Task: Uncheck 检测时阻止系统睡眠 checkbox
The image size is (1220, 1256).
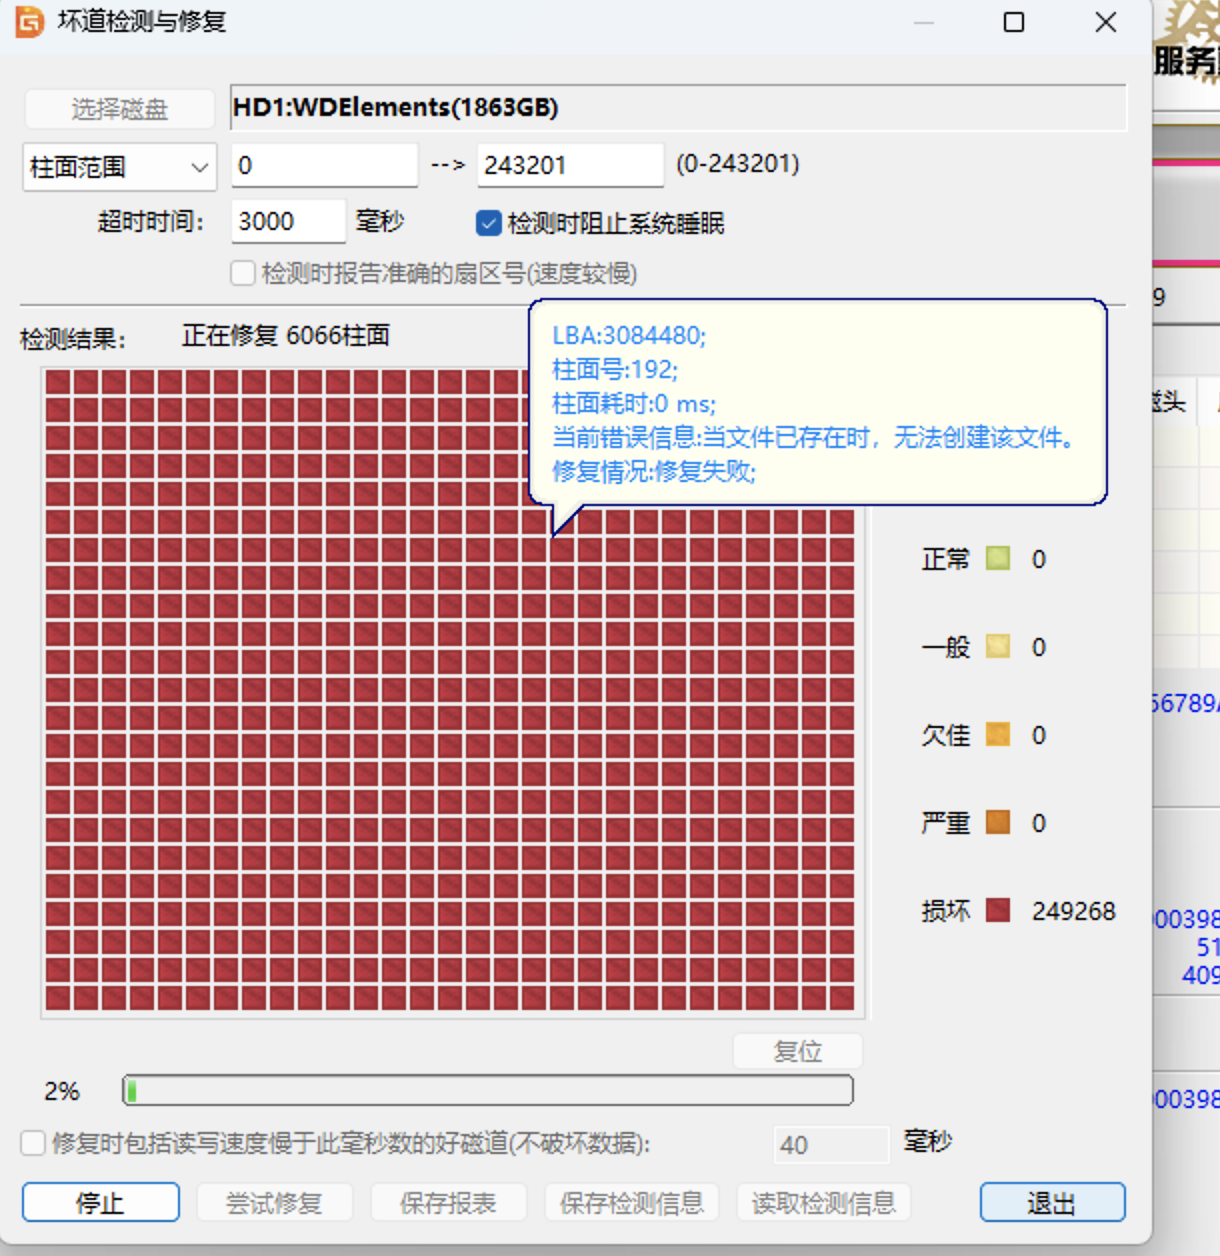Action: [489, 223]
